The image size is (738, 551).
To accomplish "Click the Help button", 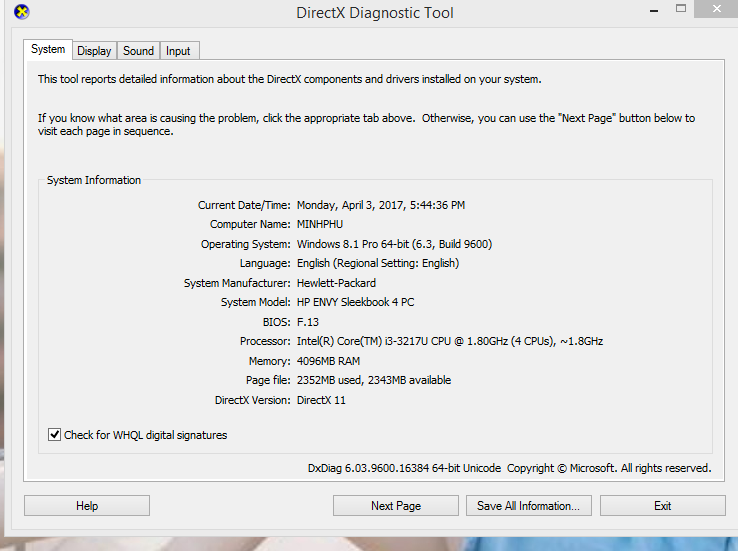I will 87,506.
